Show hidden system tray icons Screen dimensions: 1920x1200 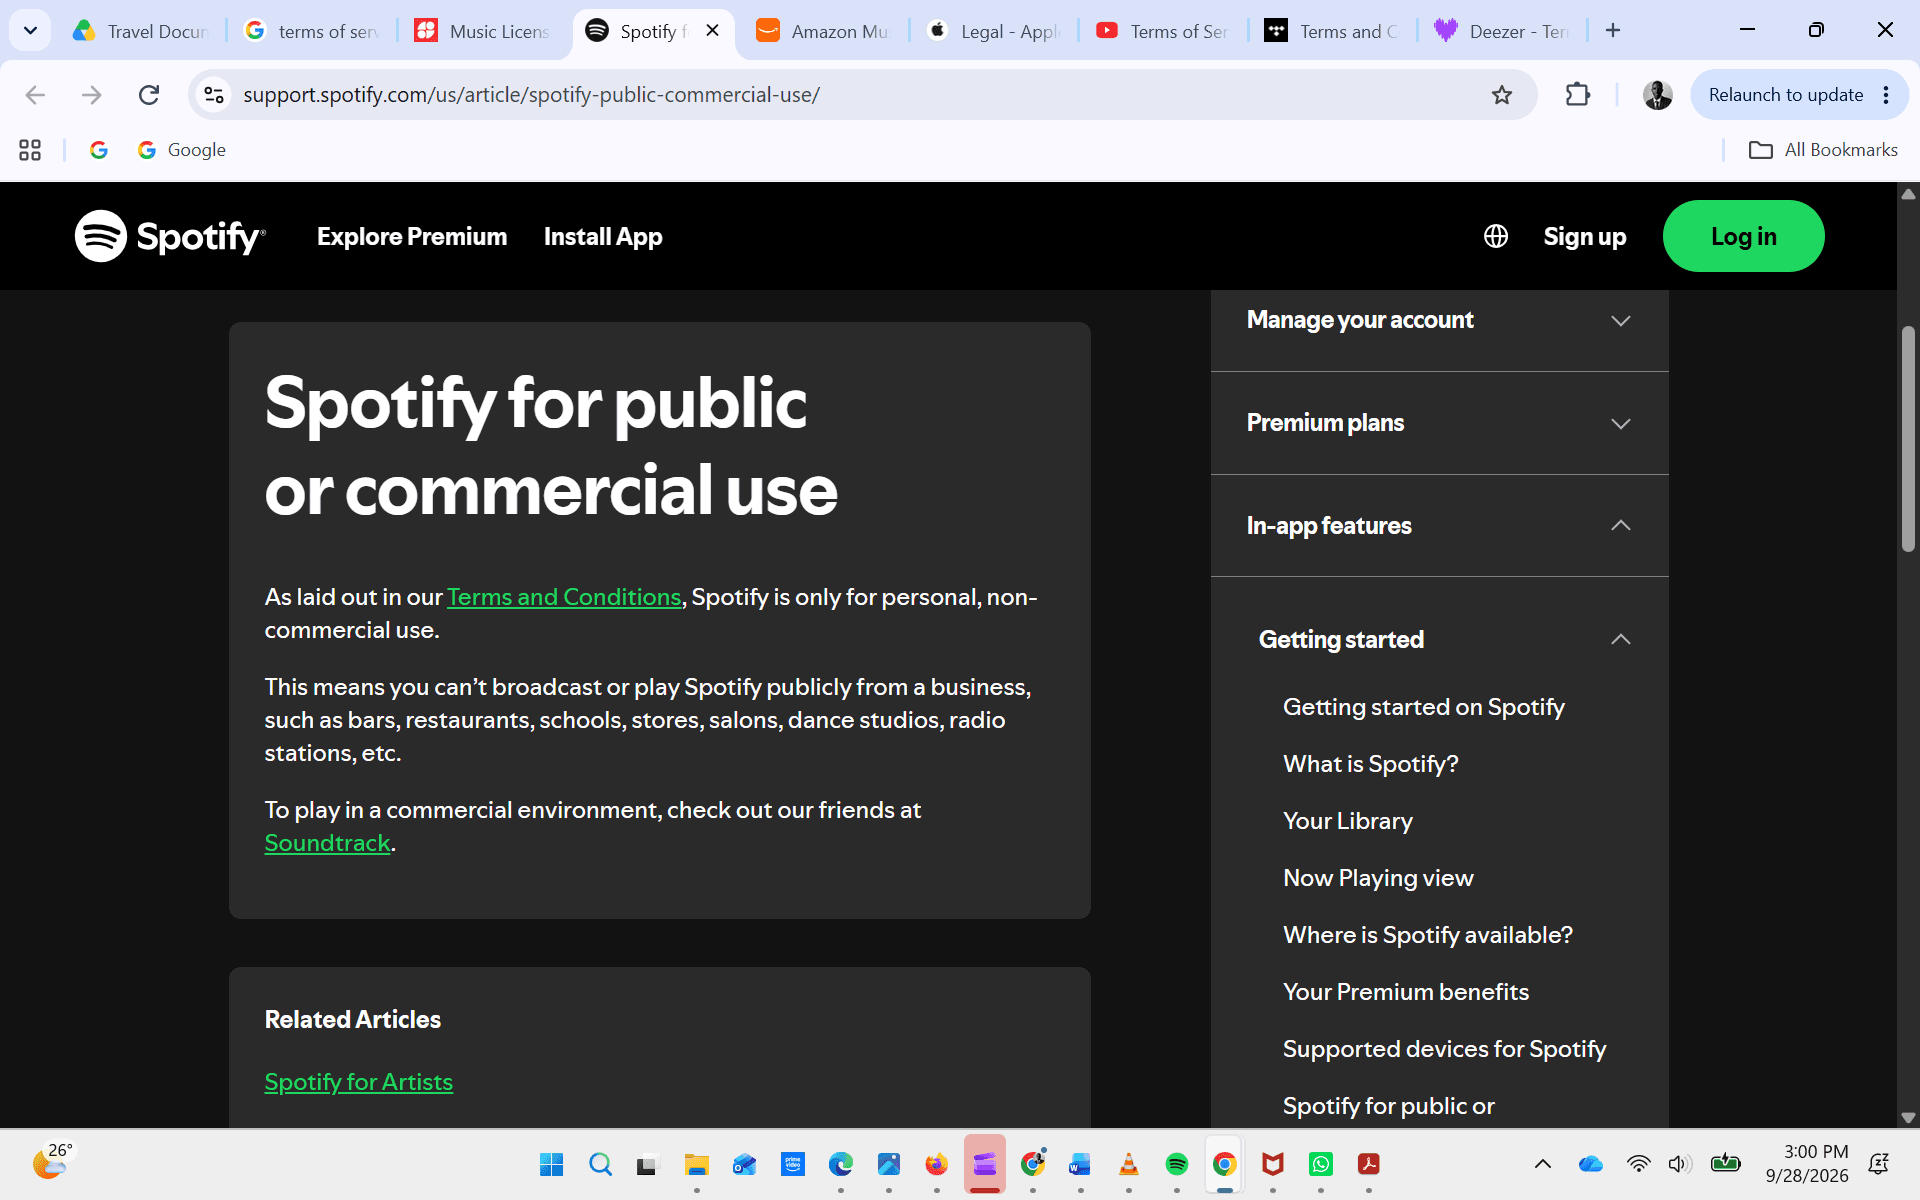click(1543, 1164)
